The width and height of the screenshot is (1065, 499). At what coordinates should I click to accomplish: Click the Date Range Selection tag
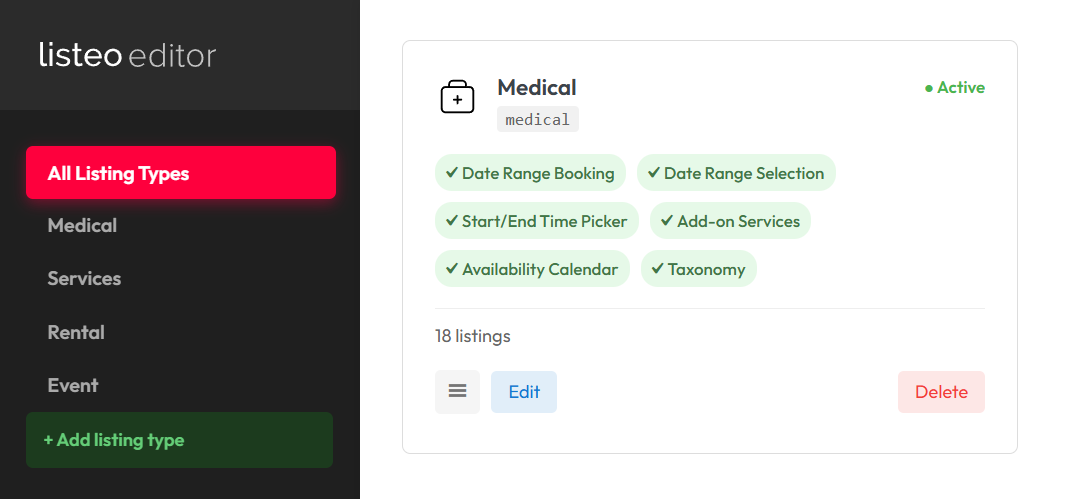point(736,173)
